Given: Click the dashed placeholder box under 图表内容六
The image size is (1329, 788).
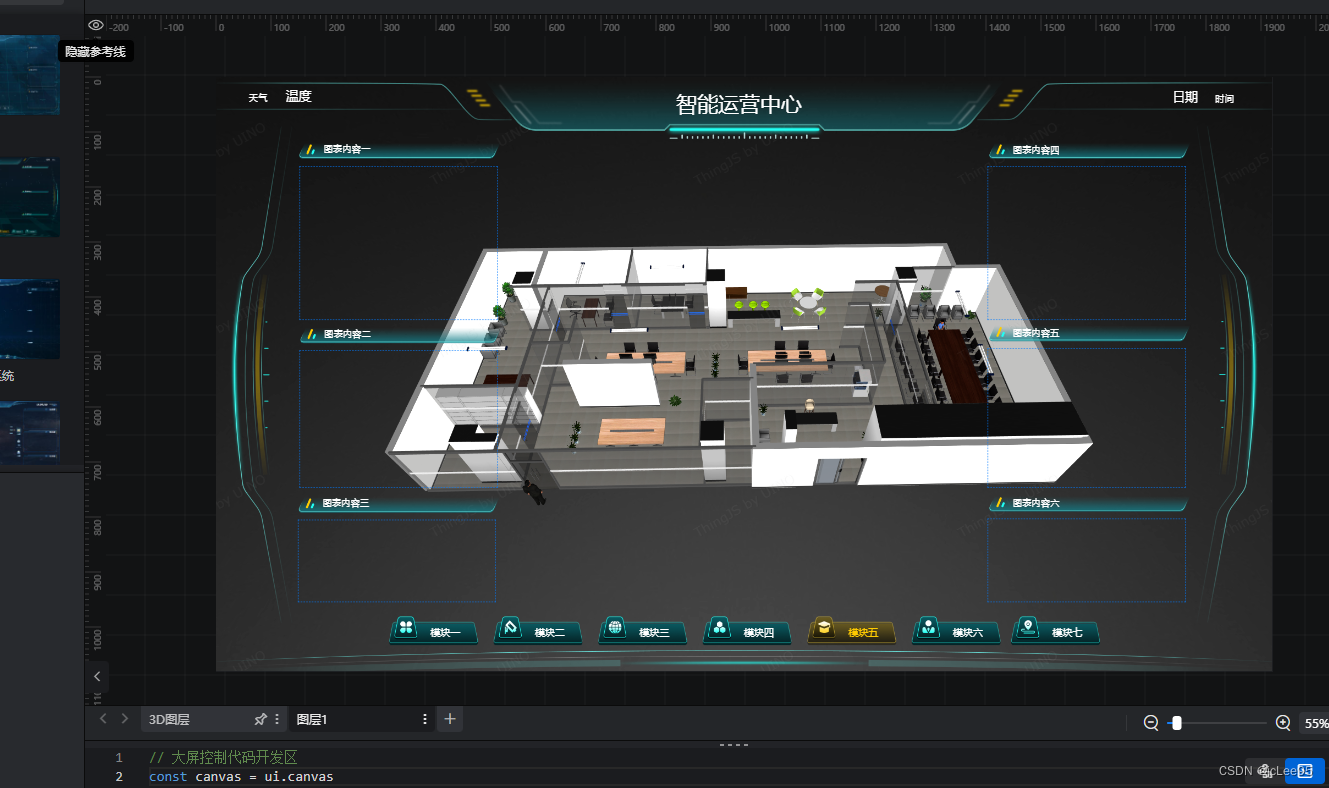Looking at the screenshot, I should [x=1087, y=560].
